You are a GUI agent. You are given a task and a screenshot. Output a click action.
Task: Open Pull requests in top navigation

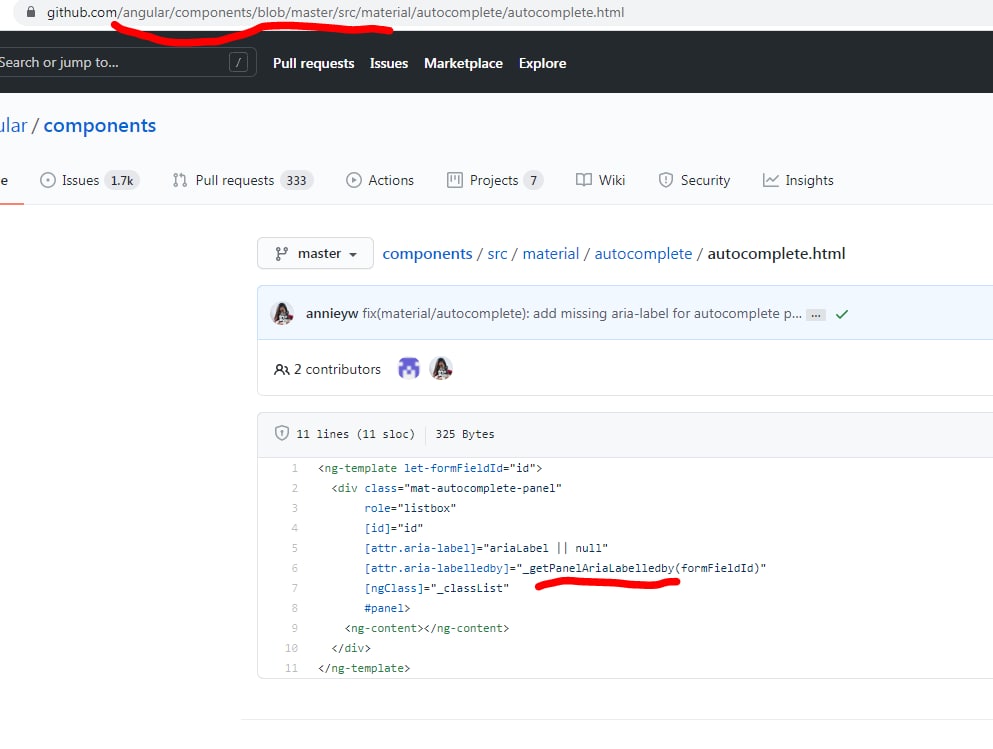click(313, 63)
